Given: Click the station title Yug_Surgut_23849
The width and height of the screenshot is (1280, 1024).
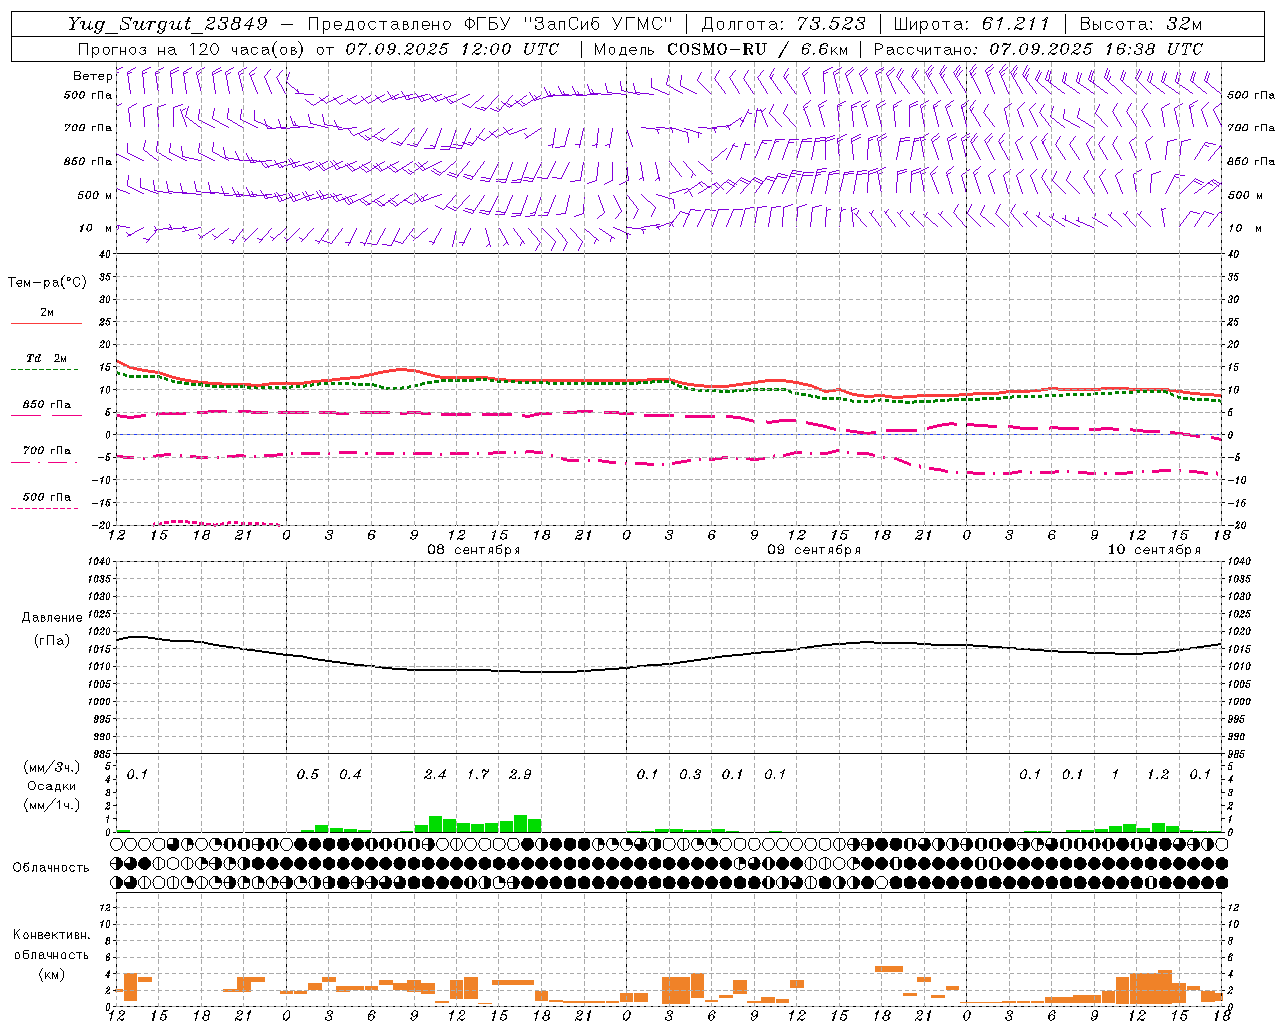Looking at the screenshot, I should pos(168,24).
